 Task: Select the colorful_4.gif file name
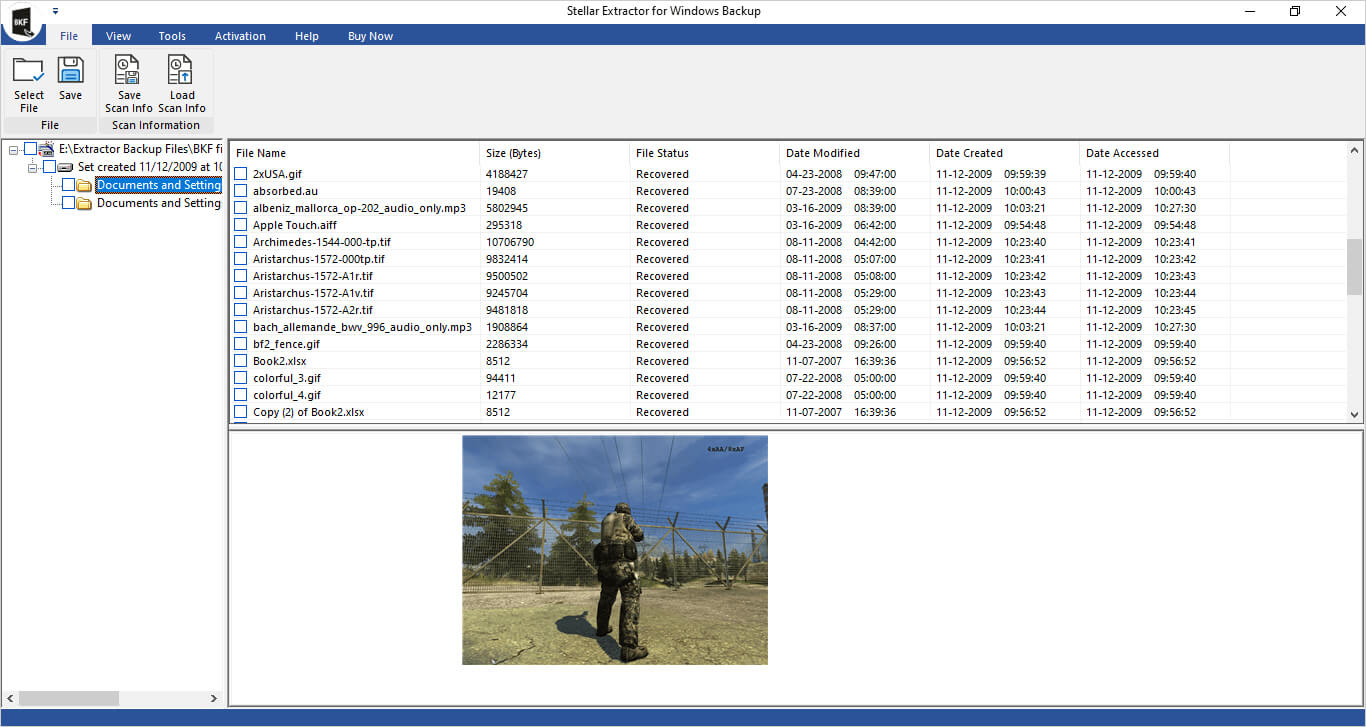tap(287, 395)
